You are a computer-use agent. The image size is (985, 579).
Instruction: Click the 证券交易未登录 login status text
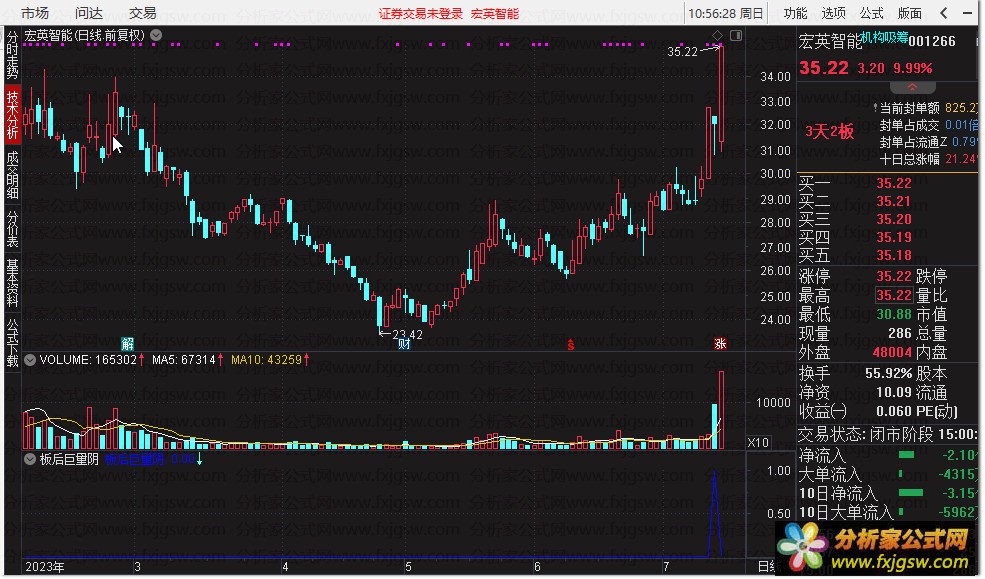click(420, 13)
